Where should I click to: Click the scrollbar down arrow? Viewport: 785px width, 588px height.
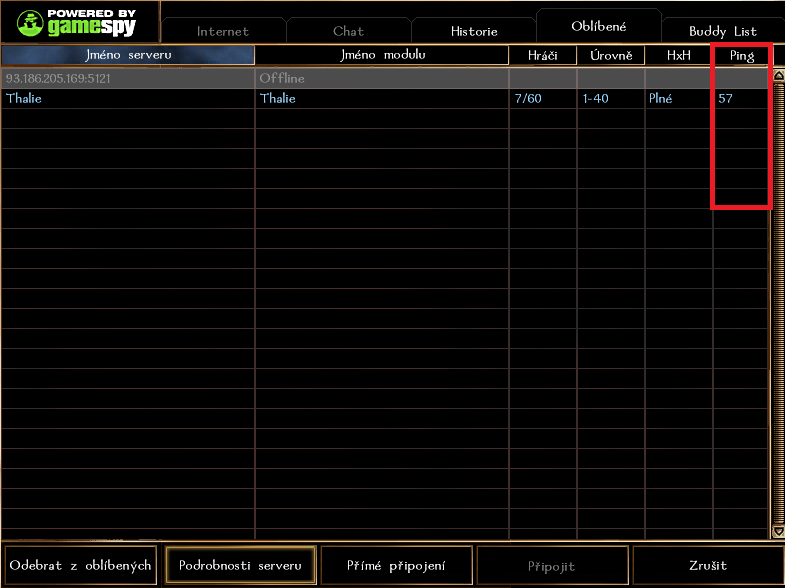tap(778, 531)
